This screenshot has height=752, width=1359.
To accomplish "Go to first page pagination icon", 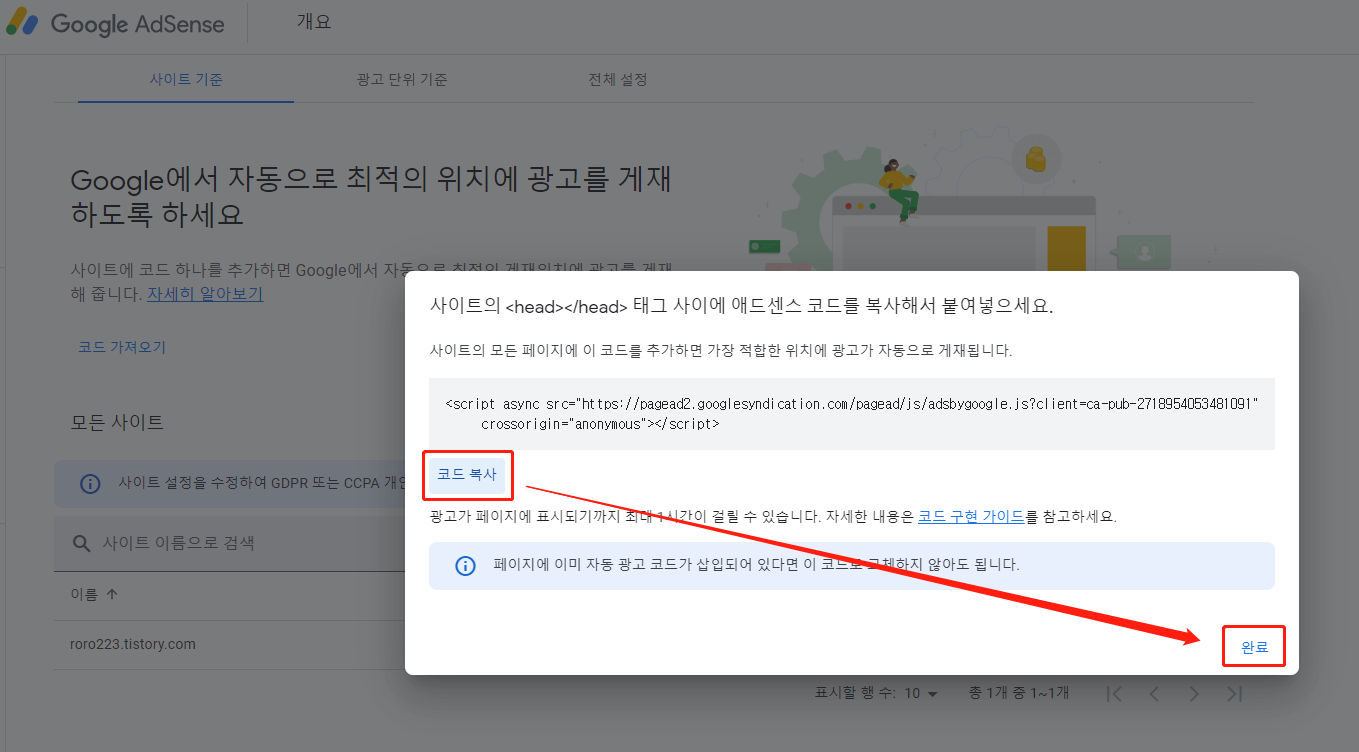I will pos(1115,693).
